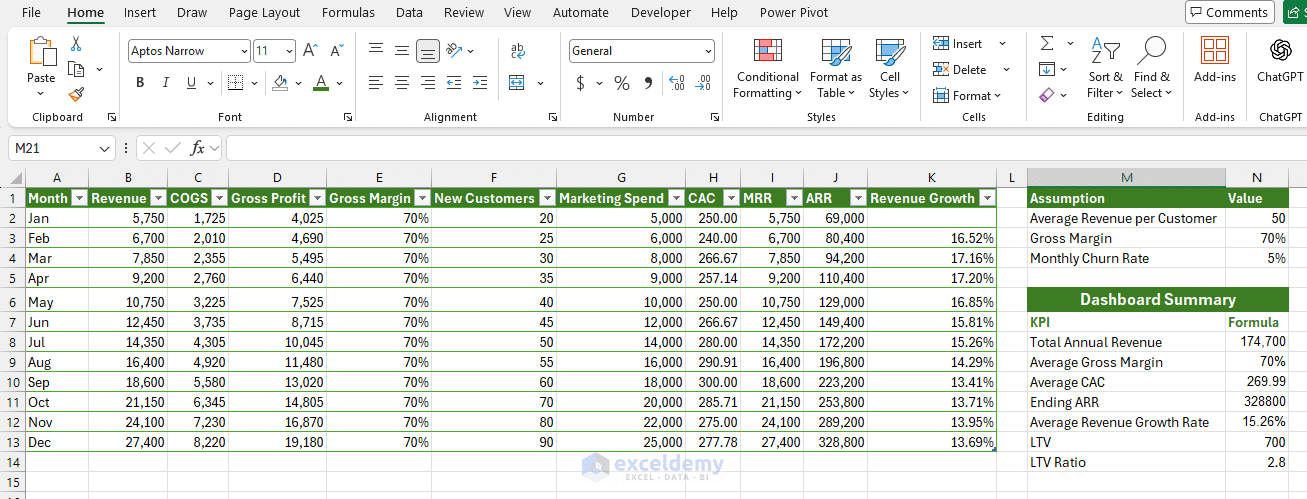Toggle Bold formatting
The image size is (1307, 499).
(140, 83)
